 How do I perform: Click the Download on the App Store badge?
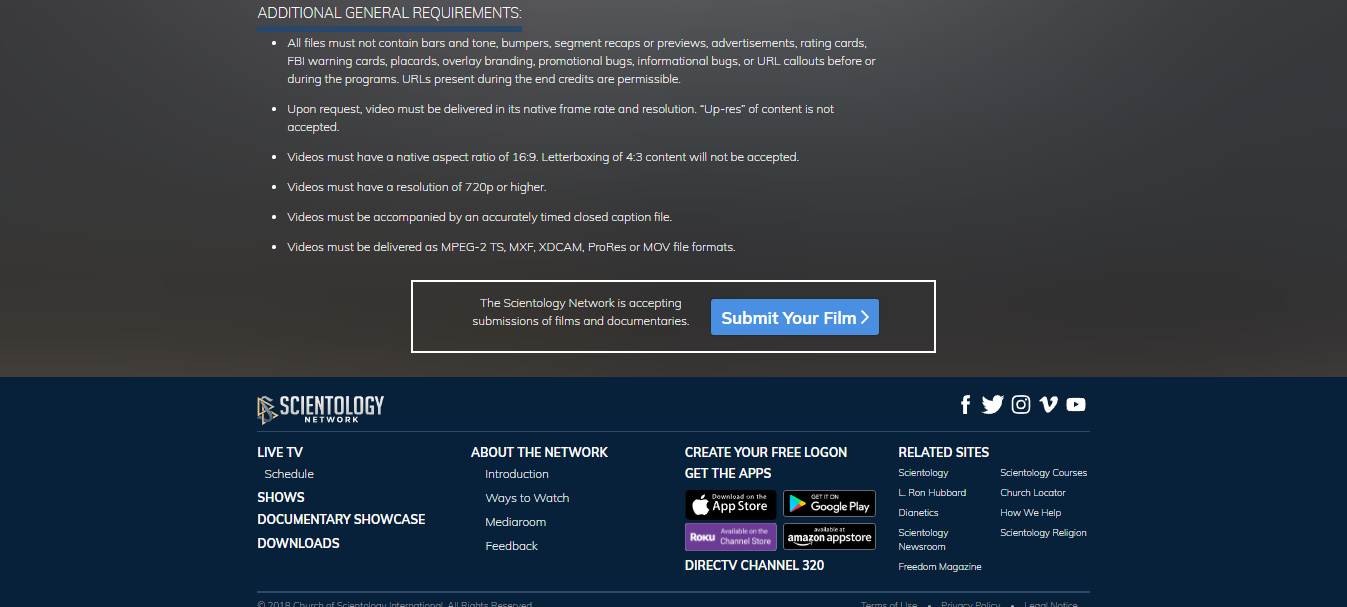coord(730,503)
